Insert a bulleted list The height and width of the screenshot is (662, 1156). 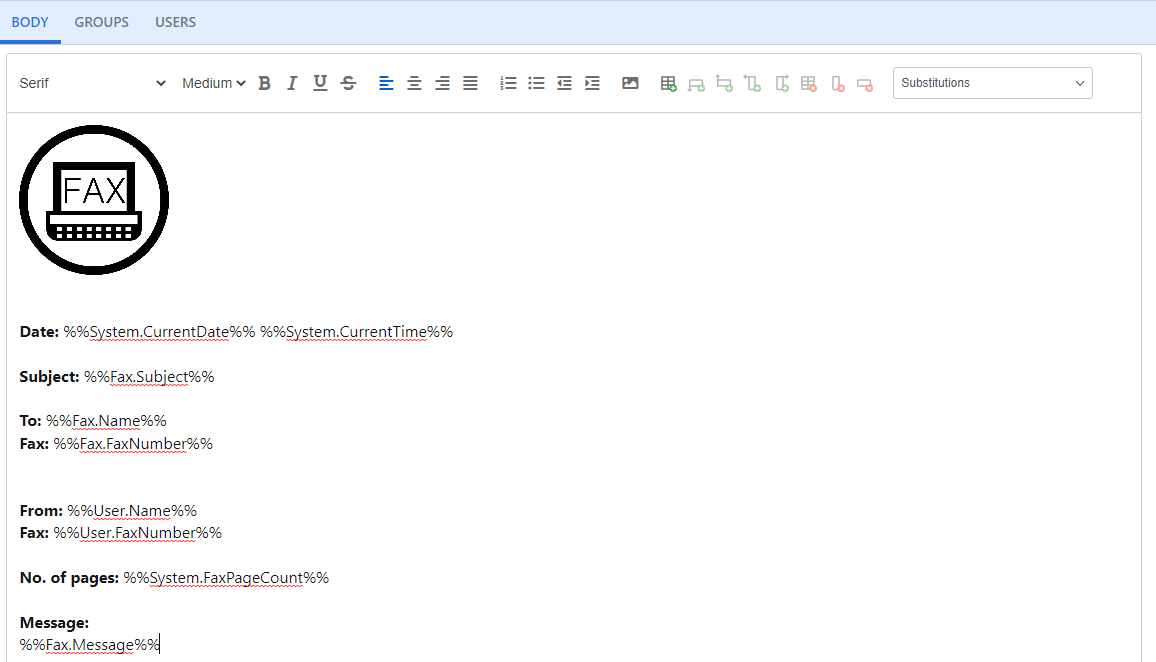536,83
